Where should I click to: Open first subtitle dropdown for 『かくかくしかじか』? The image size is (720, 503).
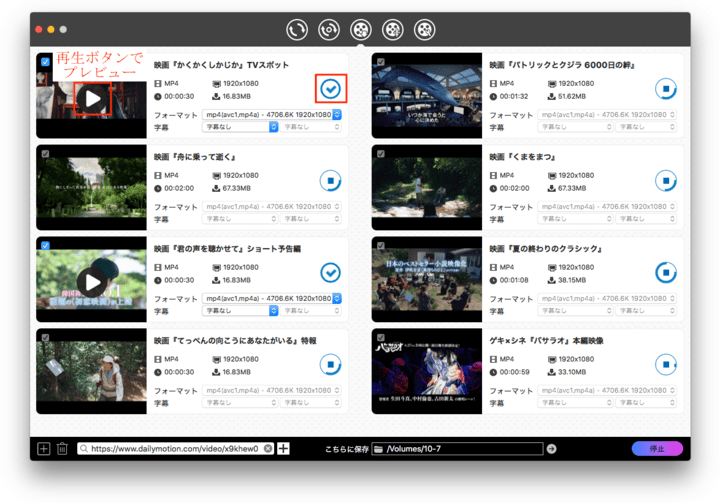pos(240,127)
